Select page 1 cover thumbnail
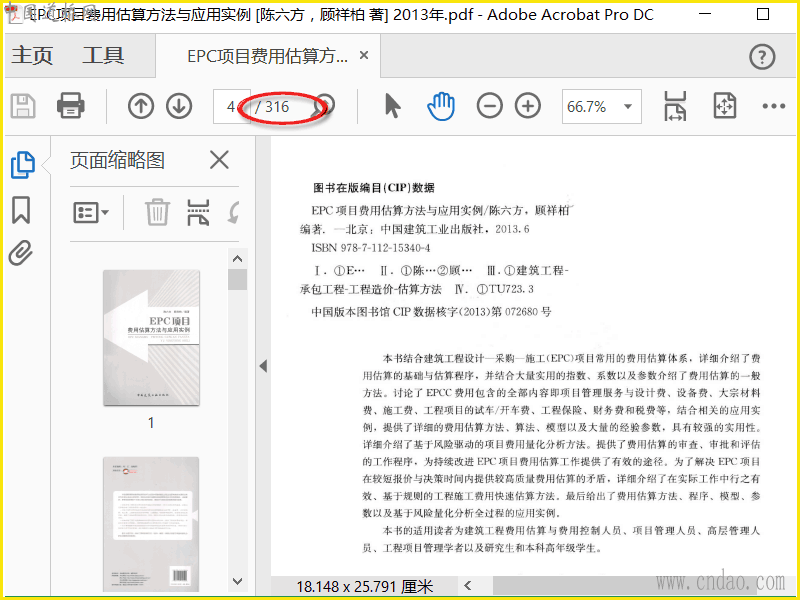Screen dimensions: 800x600 tap(152, 338)
